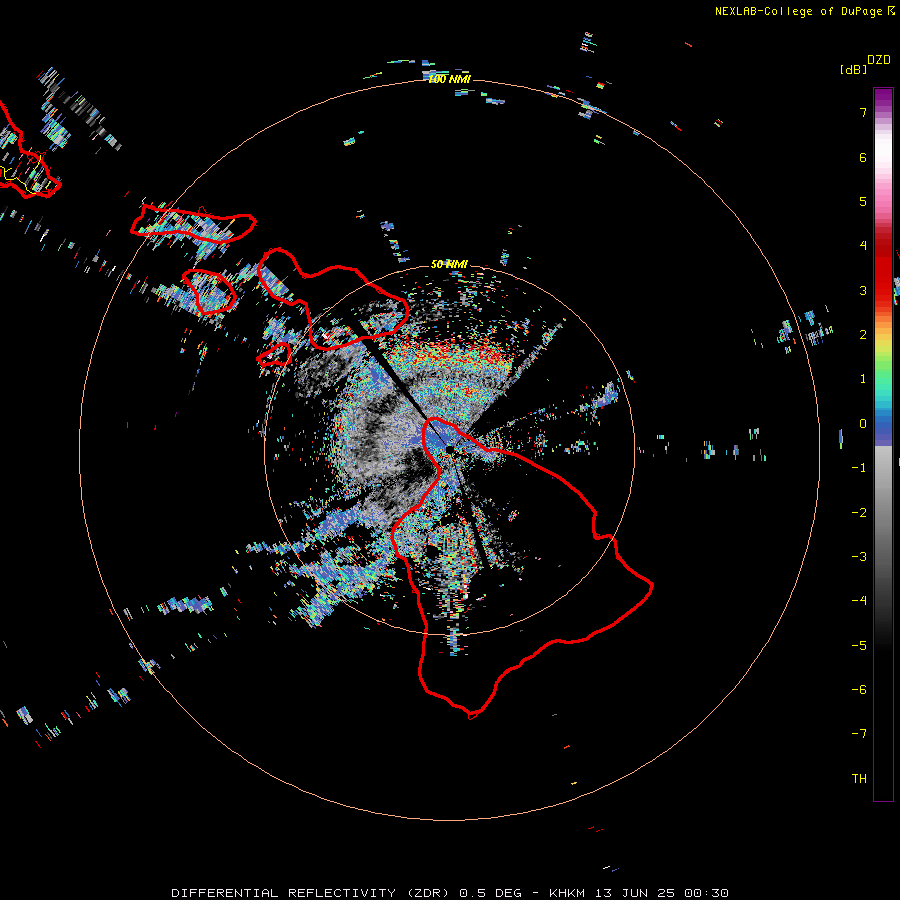Click the 2 value on the color scale

[x=863, y=335]
